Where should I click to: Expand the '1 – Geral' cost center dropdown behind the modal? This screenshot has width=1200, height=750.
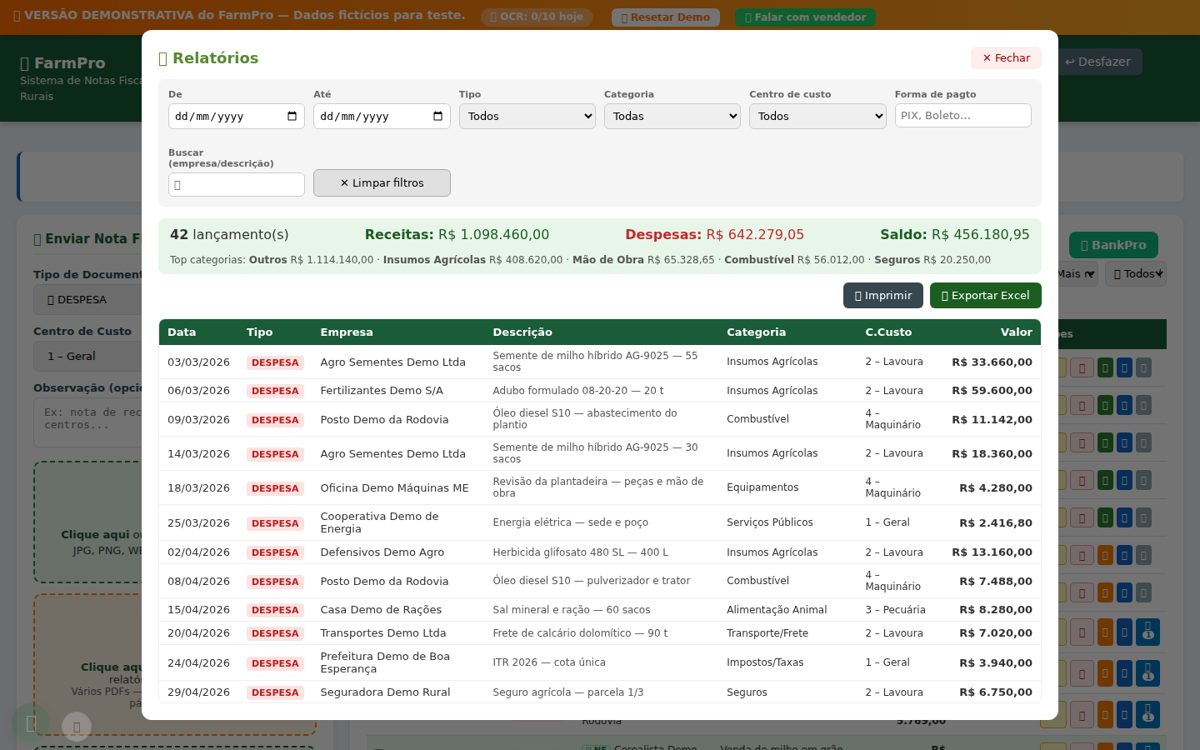[x=88, y=356]
